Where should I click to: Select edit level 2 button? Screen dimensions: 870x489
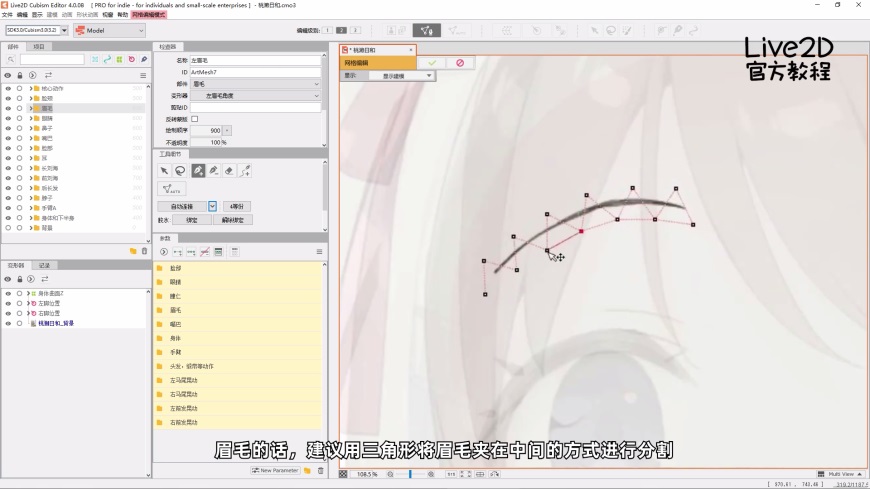point(341,31)
